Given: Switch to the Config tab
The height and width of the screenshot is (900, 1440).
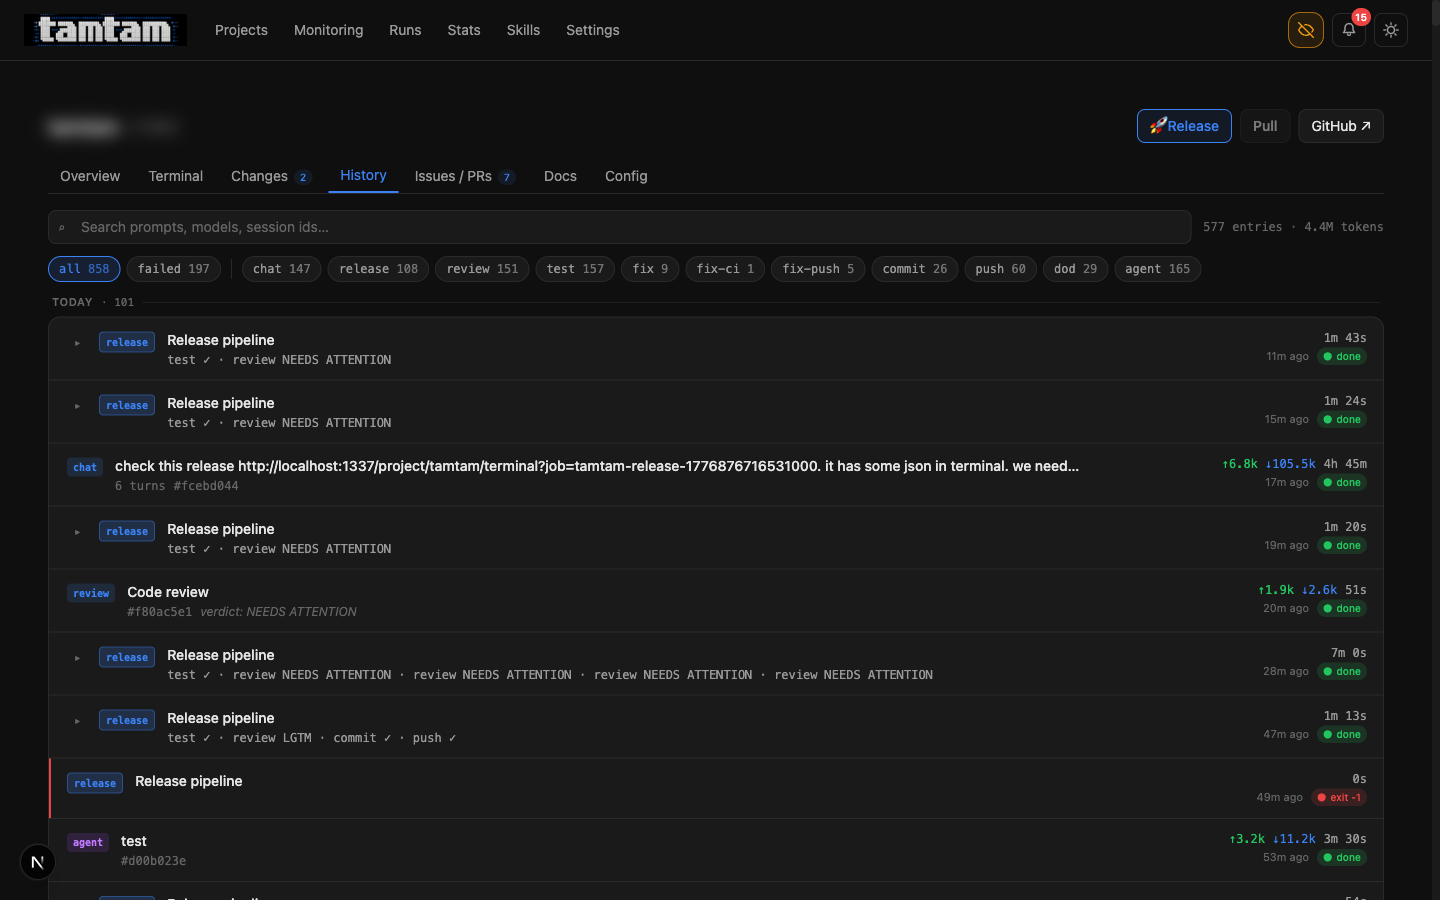Looking at the screenshot, I should click(x=626, y=176).
